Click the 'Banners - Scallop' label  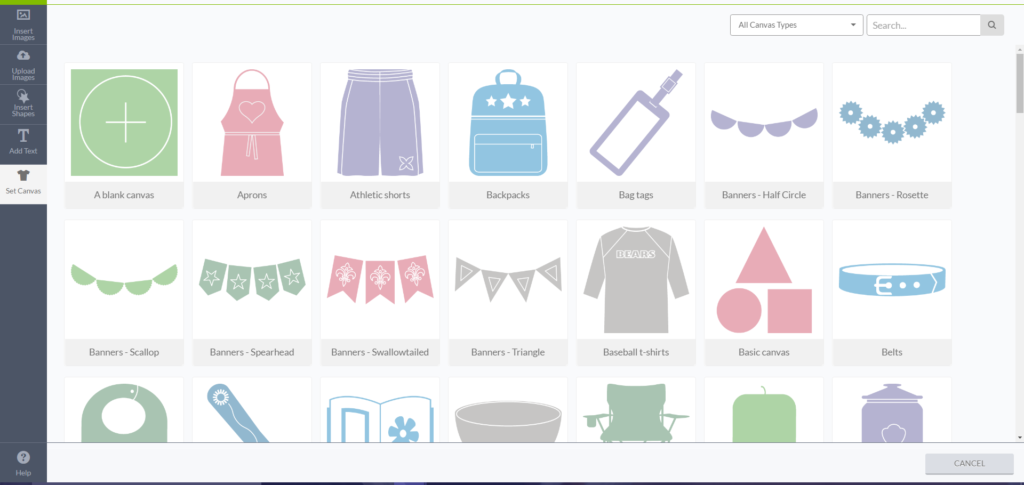[124, 352]
